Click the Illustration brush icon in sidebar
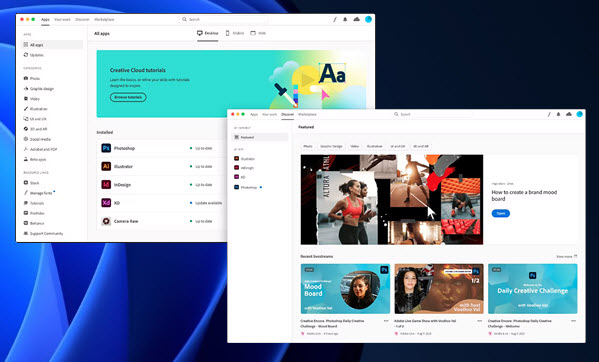This screenshot has width=599, height=362. [26, 109]
